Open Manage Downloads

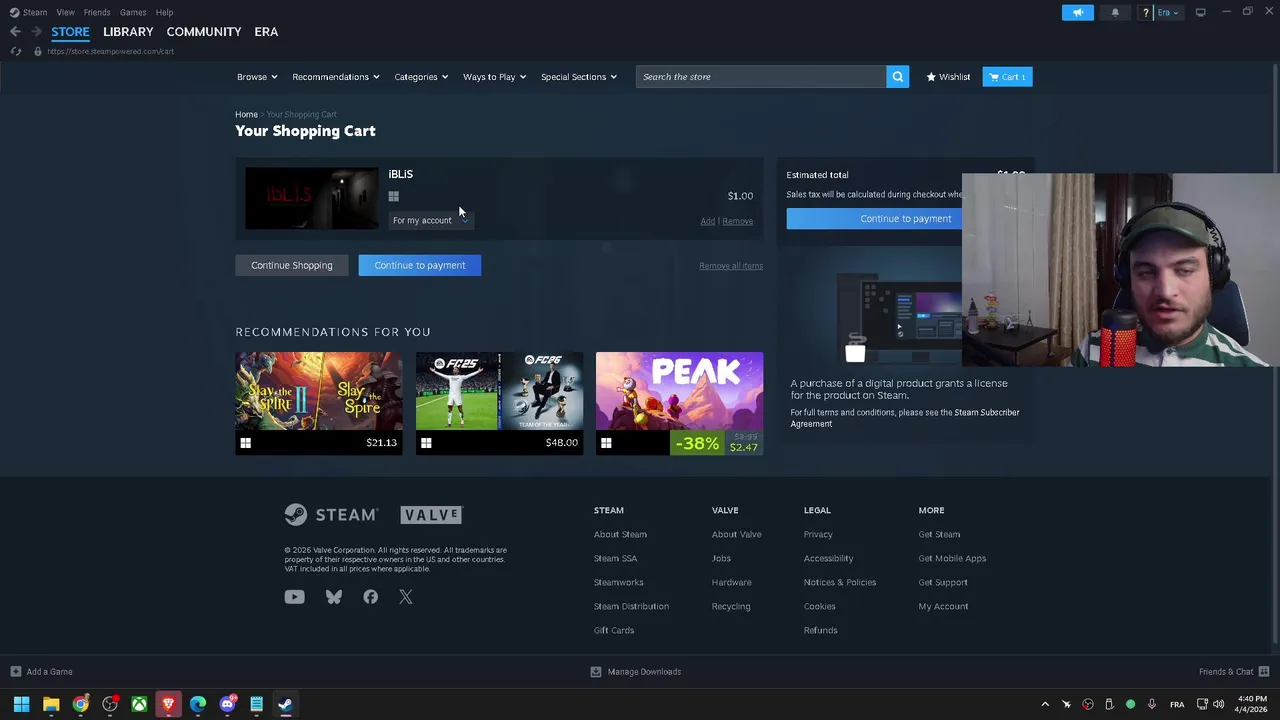coord(636,672)
